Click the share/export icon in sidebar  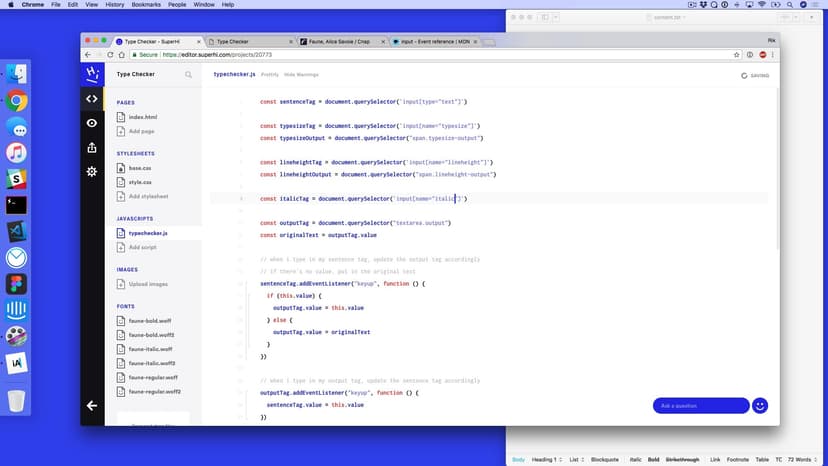92,147
